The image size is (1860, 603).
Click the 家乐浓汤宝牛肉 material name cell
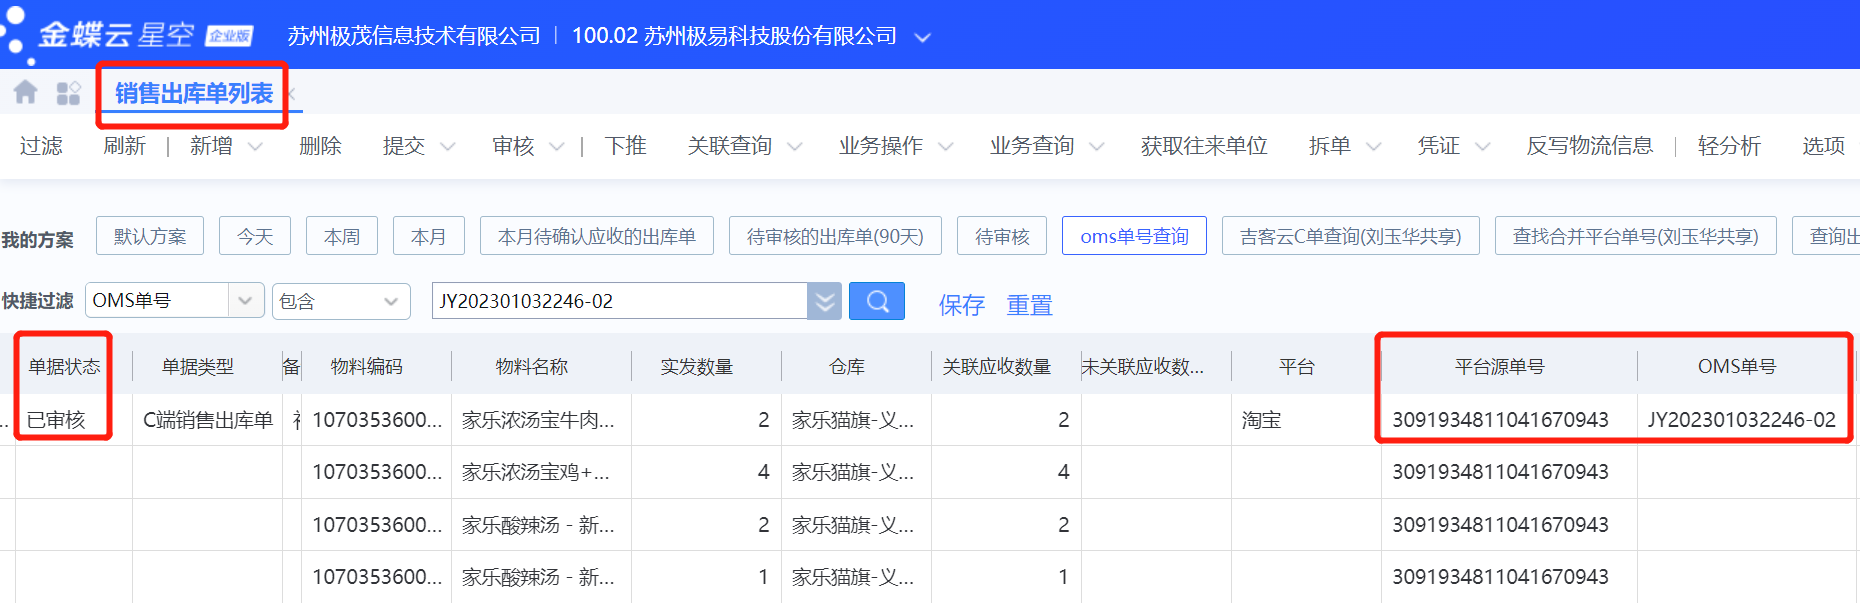click(x=539, y=420)
